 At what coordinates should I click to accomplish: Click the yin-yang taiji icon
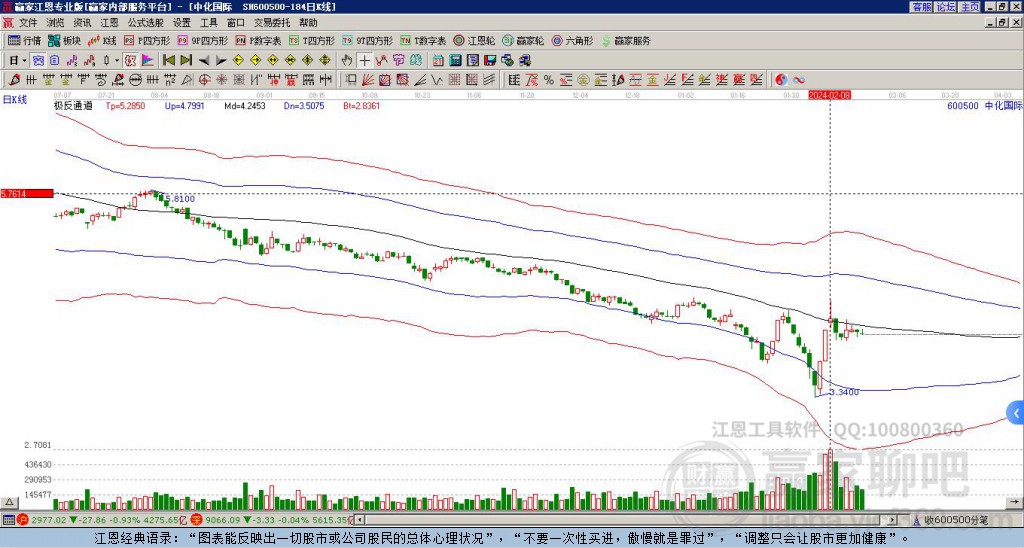pos(781,80)
